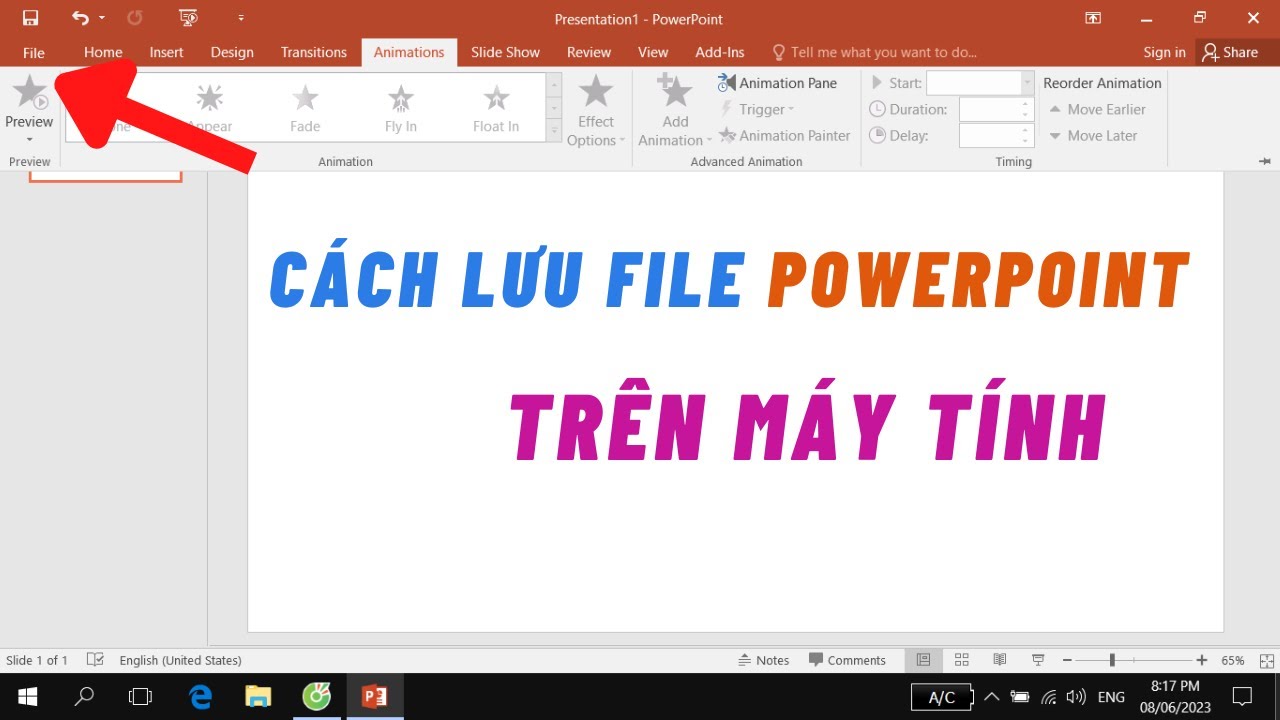Open the Animation Pane

click(777, 83)
